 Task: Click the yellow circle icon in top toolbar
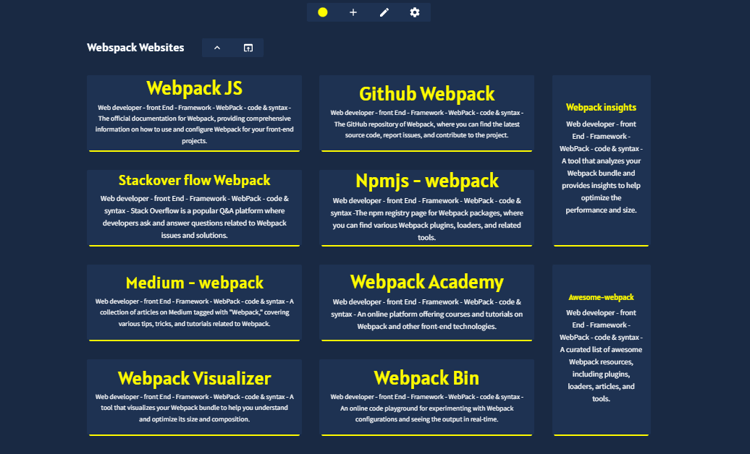323,12
